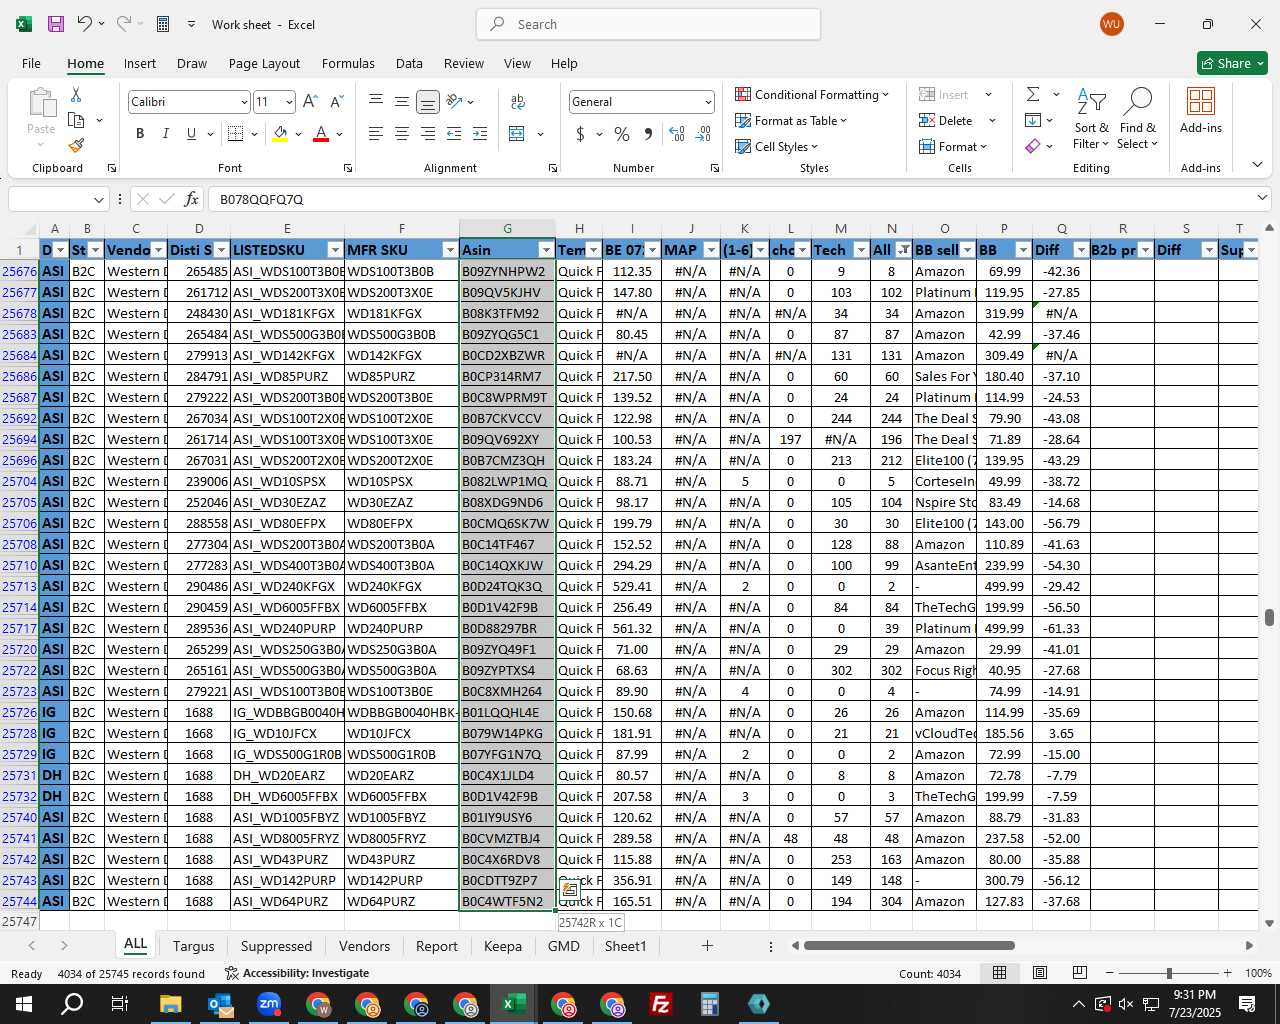Open the Targus sheet tab
The width and height of the screenshot is (1280, 1024).
(x=193, y=946)
